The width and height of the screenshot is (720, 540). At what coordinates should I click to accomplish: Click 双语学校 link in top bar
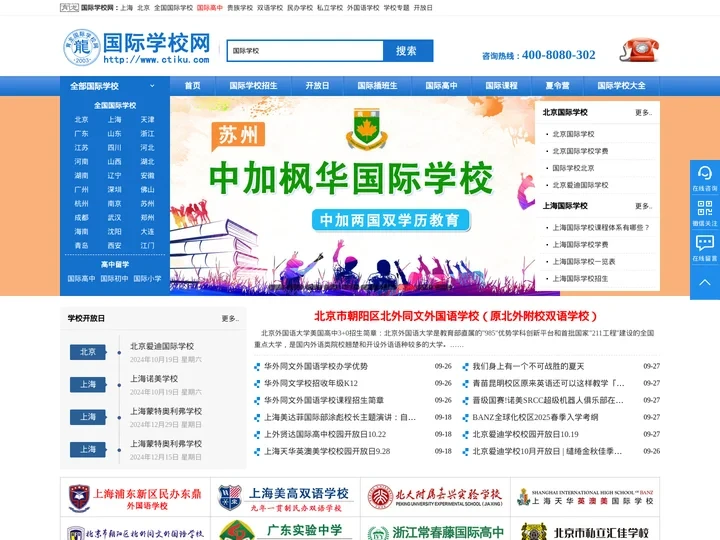click(270, 8)
